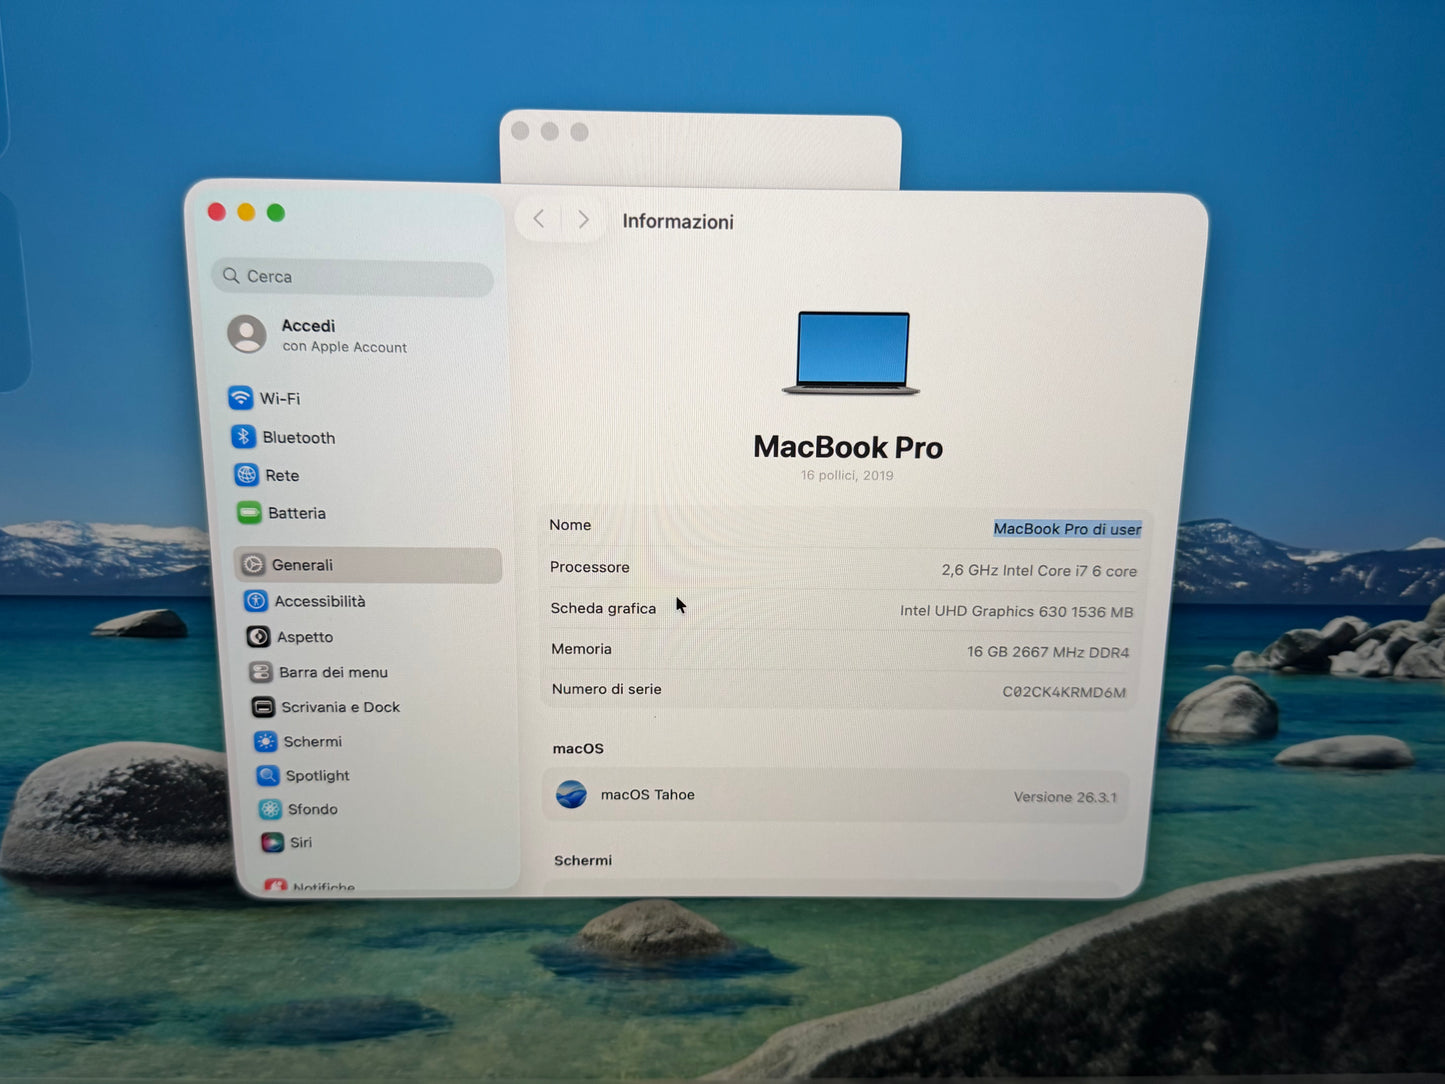The image size is (1445, 1084).
Task: Select the Rete globe icon
Action: click(246, 474)
